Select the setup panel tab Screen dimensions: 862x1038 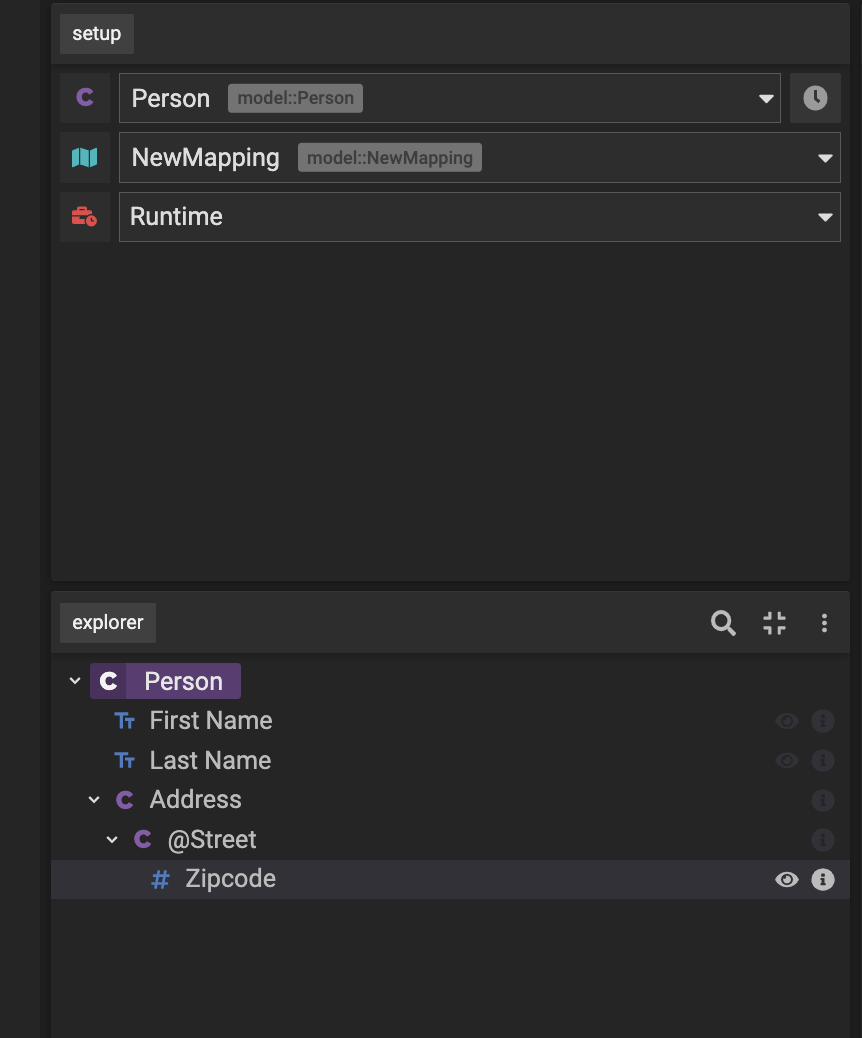97,34
